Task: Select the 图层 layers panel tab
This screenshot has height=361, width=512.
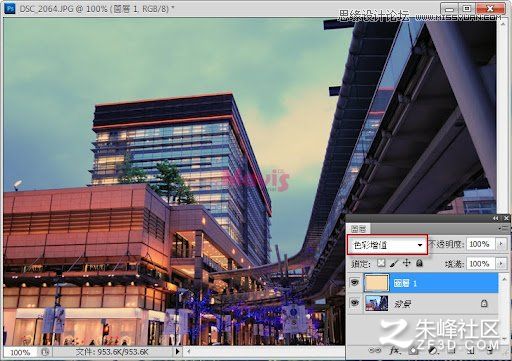Action: tap(359, 229)
